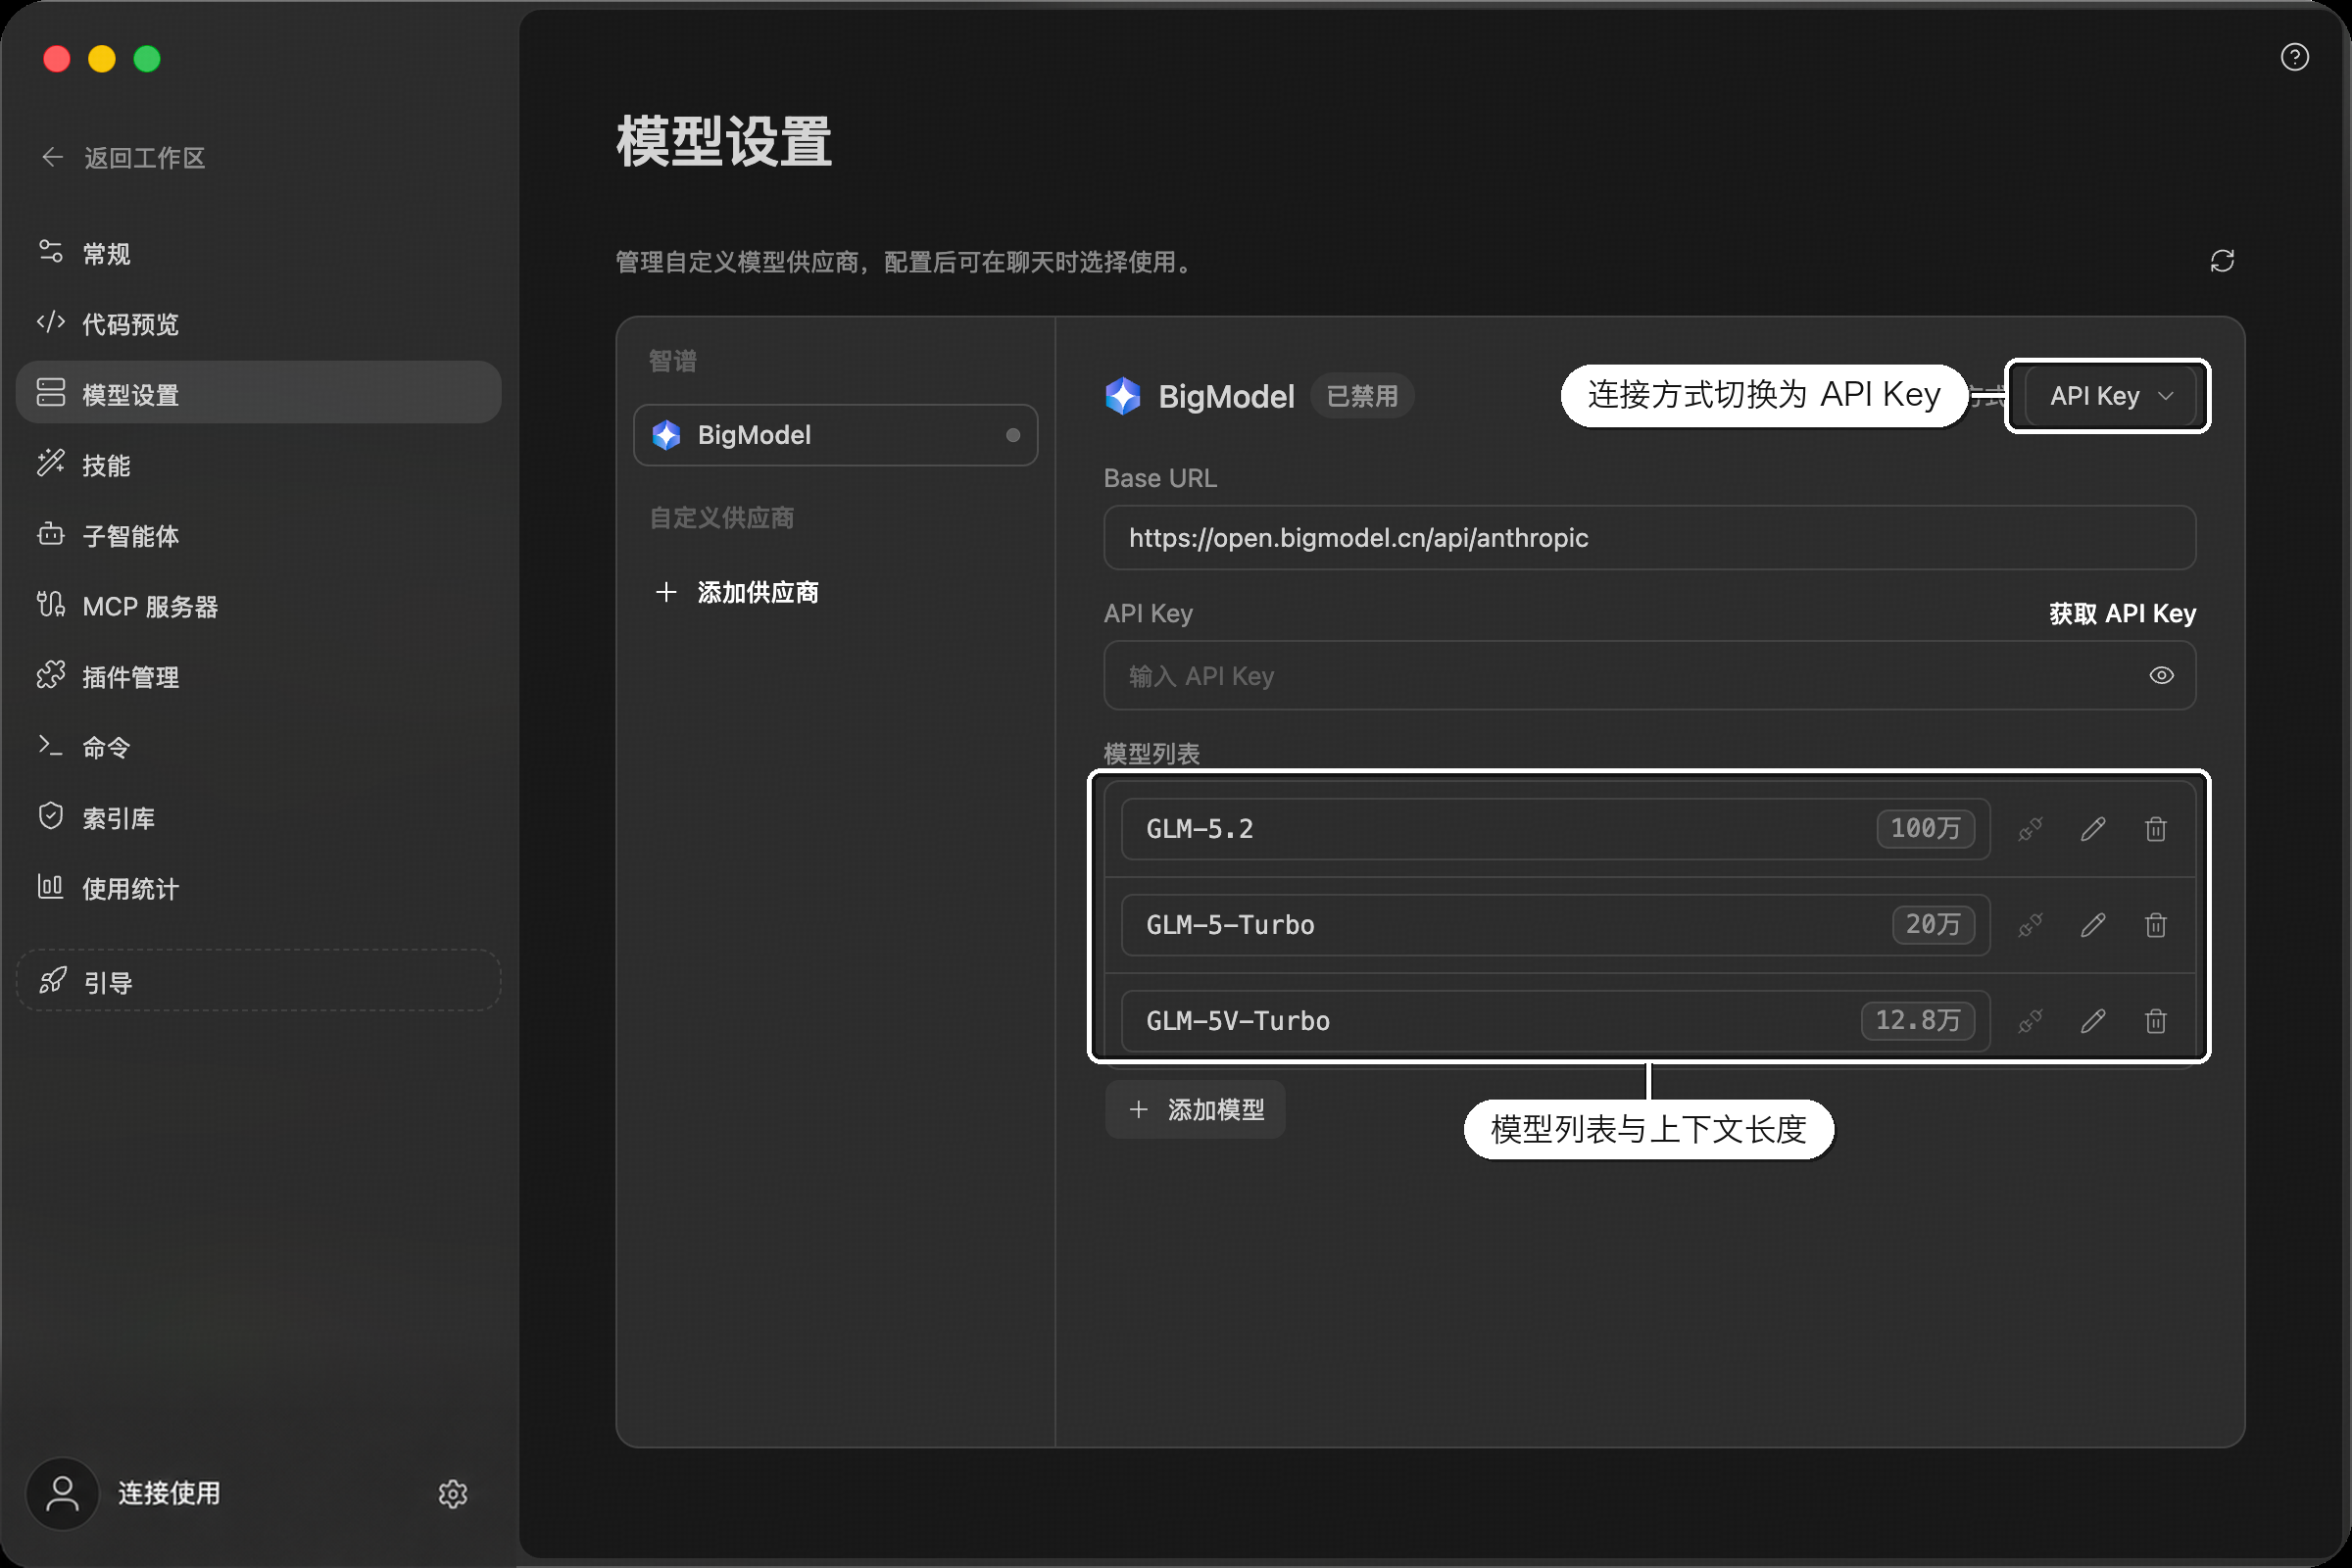Click the 20万 context length badge
Viewport: 2352px width, 1568px height.
[1933, 925]
